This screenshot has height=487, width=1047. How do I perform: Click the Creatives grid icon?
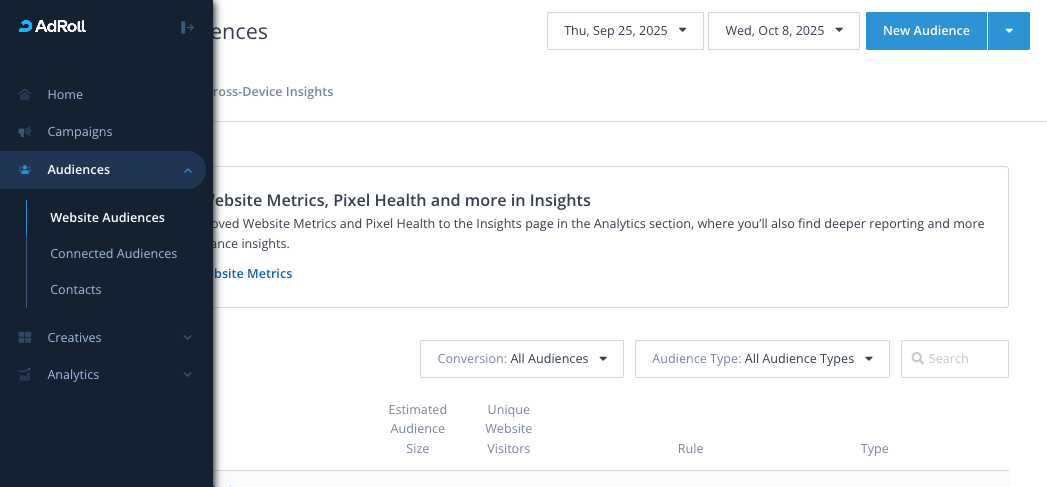point(25,338)
